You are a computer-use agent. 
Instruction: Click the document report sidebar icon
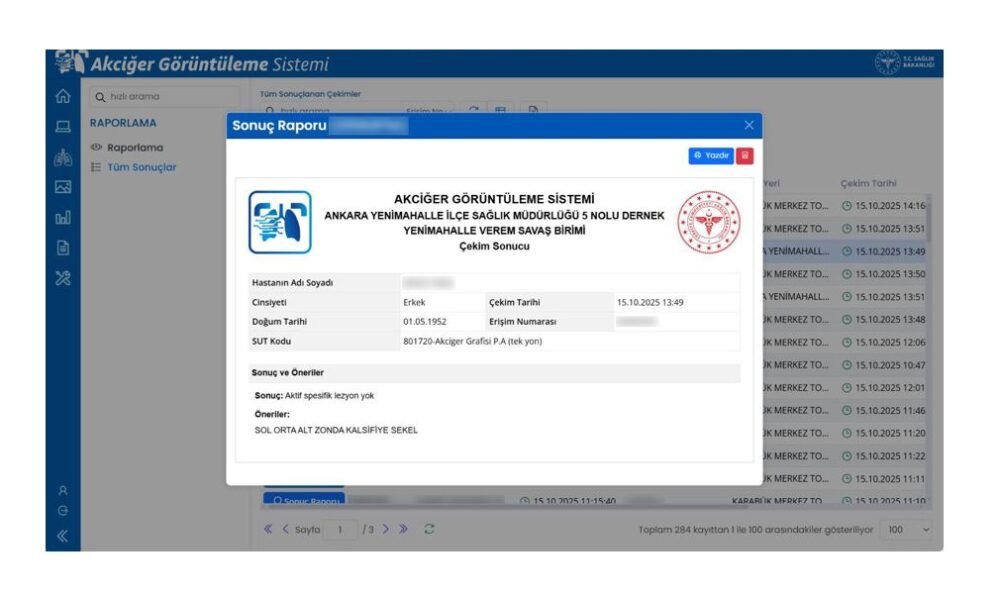click(x=62, y=247)
